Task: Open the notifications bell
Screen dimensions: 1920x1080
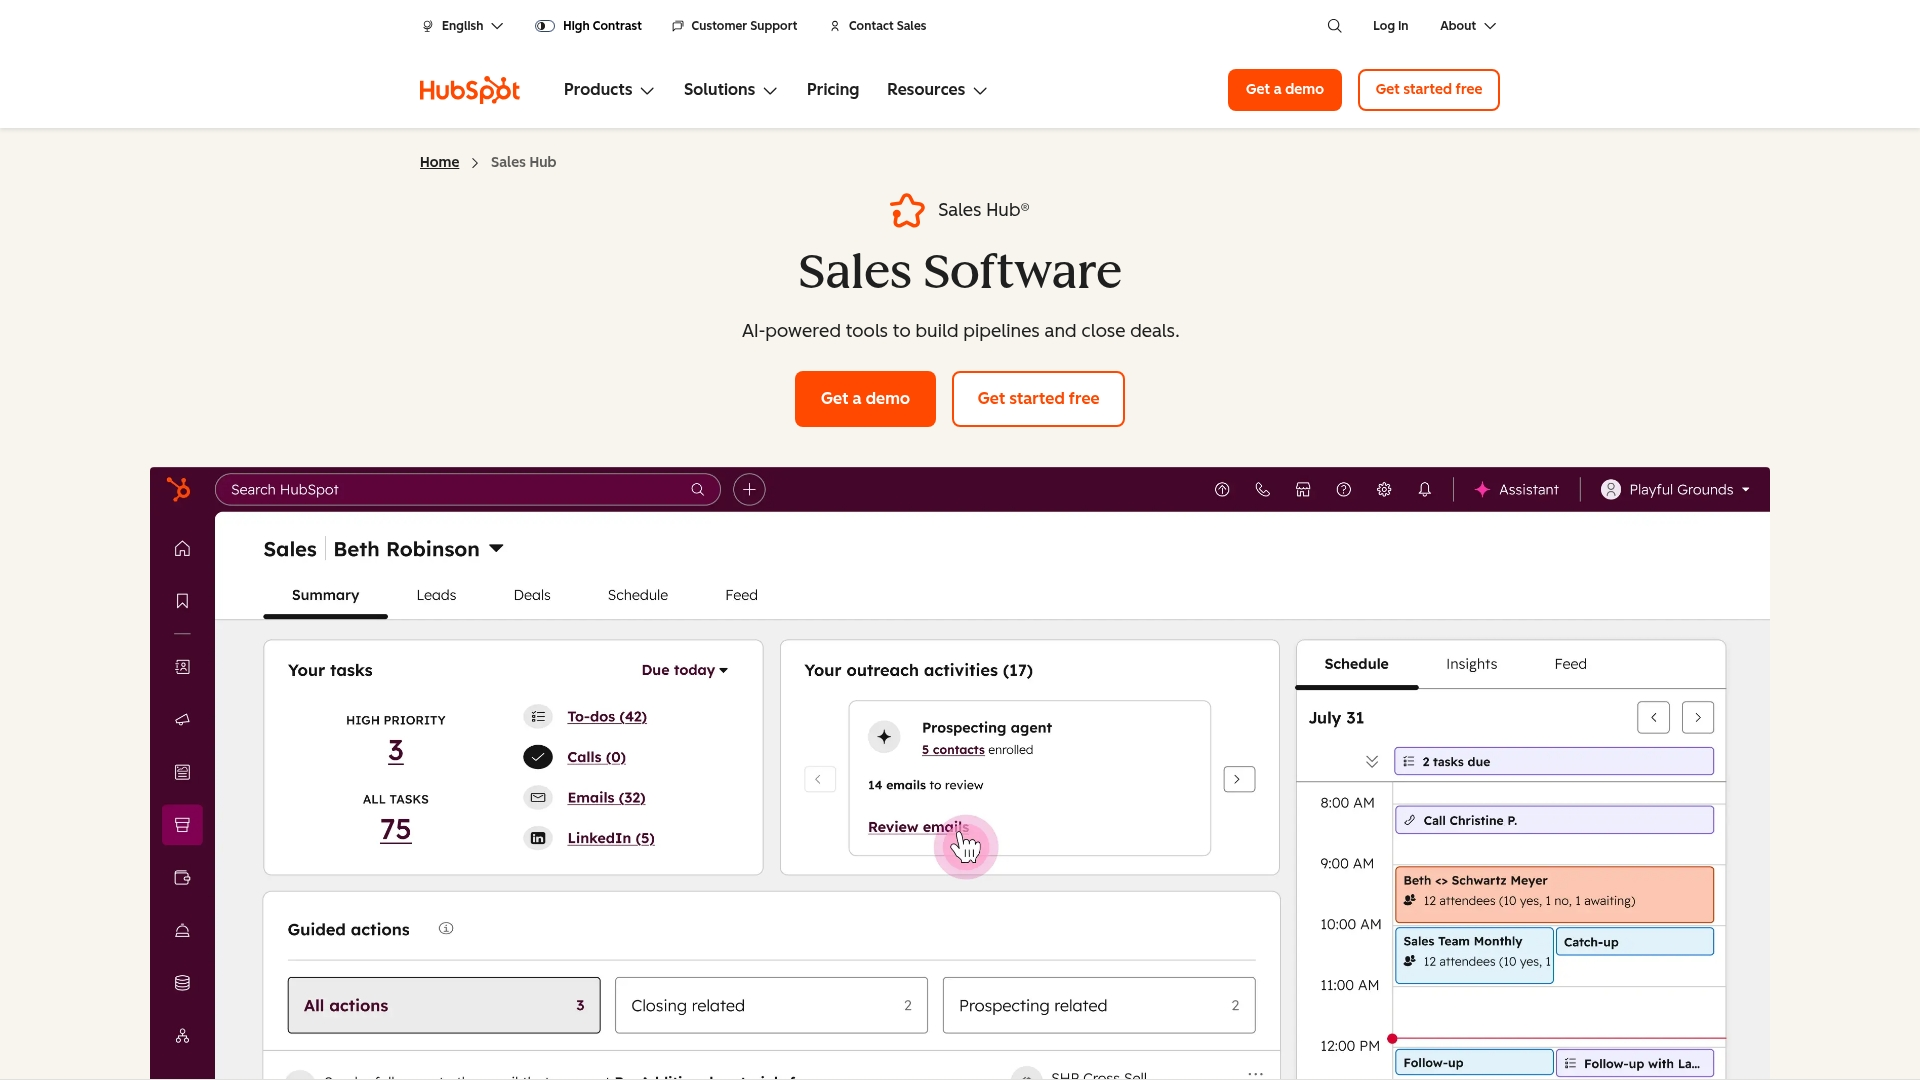Action: tap(1424, 489)
